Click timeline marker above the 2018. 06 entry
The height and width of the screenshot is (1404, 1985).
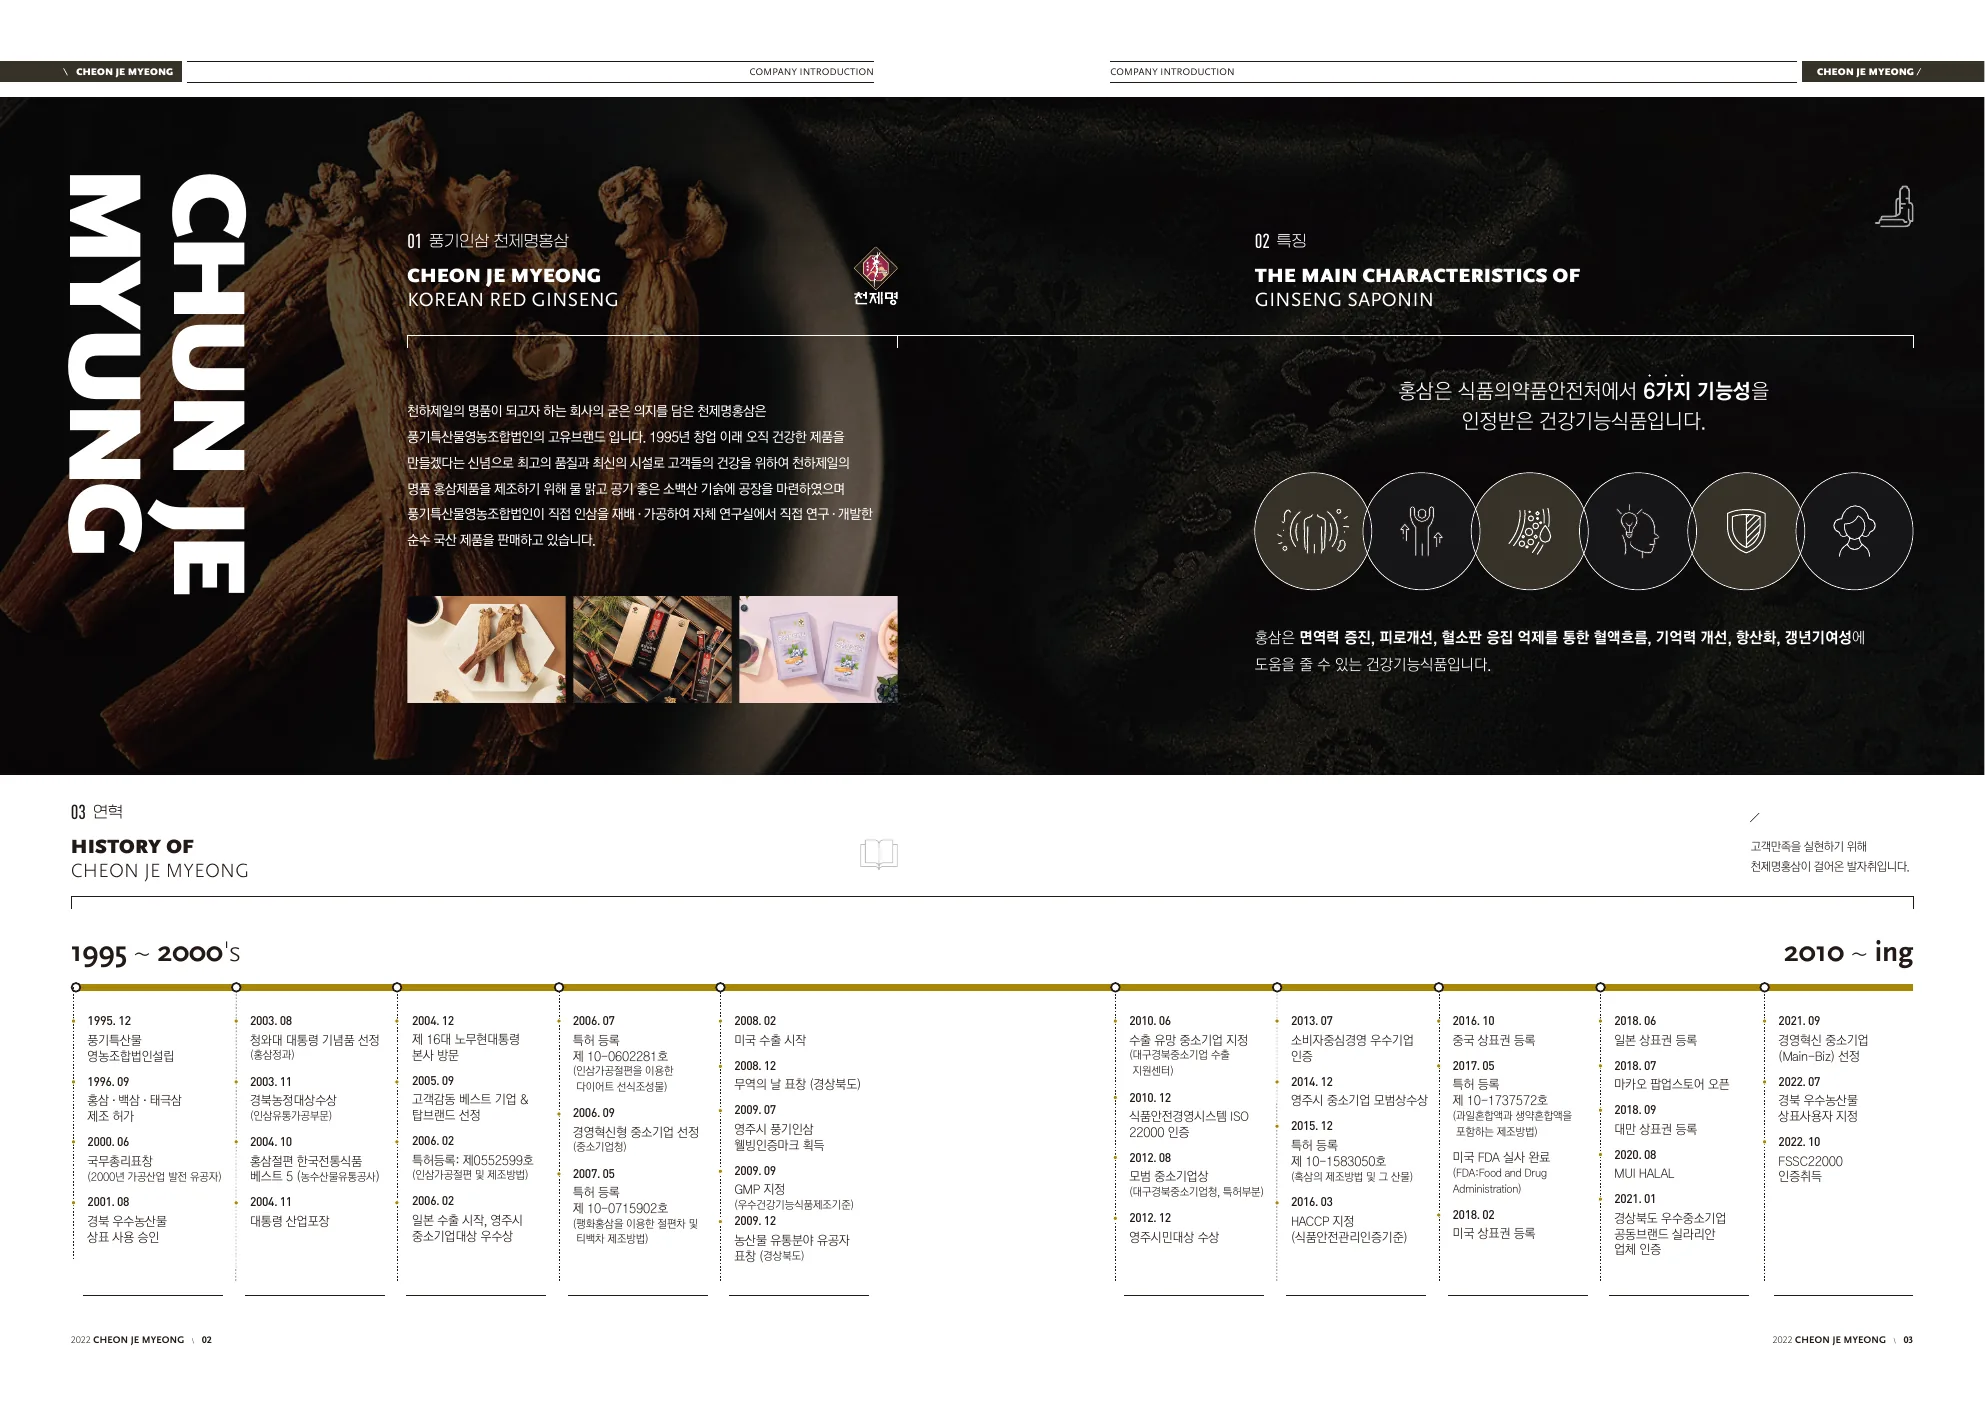(1600, 987)
